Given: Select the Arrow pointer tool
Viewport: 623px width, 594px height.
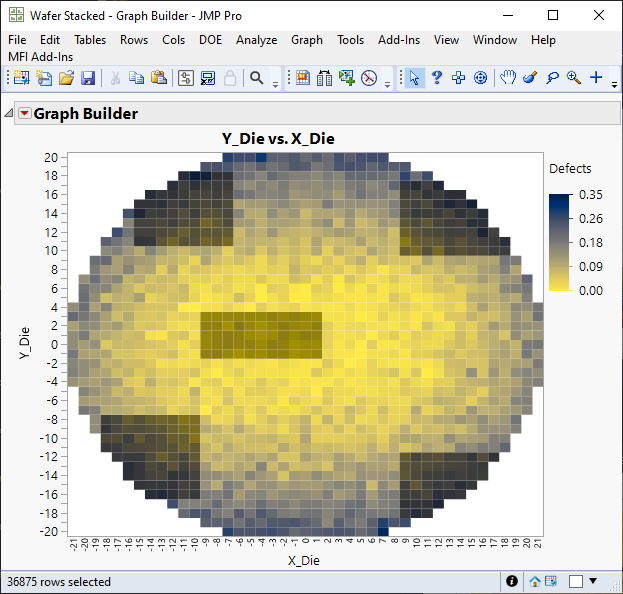Looking at the screenshot, I should pos(414,77).
